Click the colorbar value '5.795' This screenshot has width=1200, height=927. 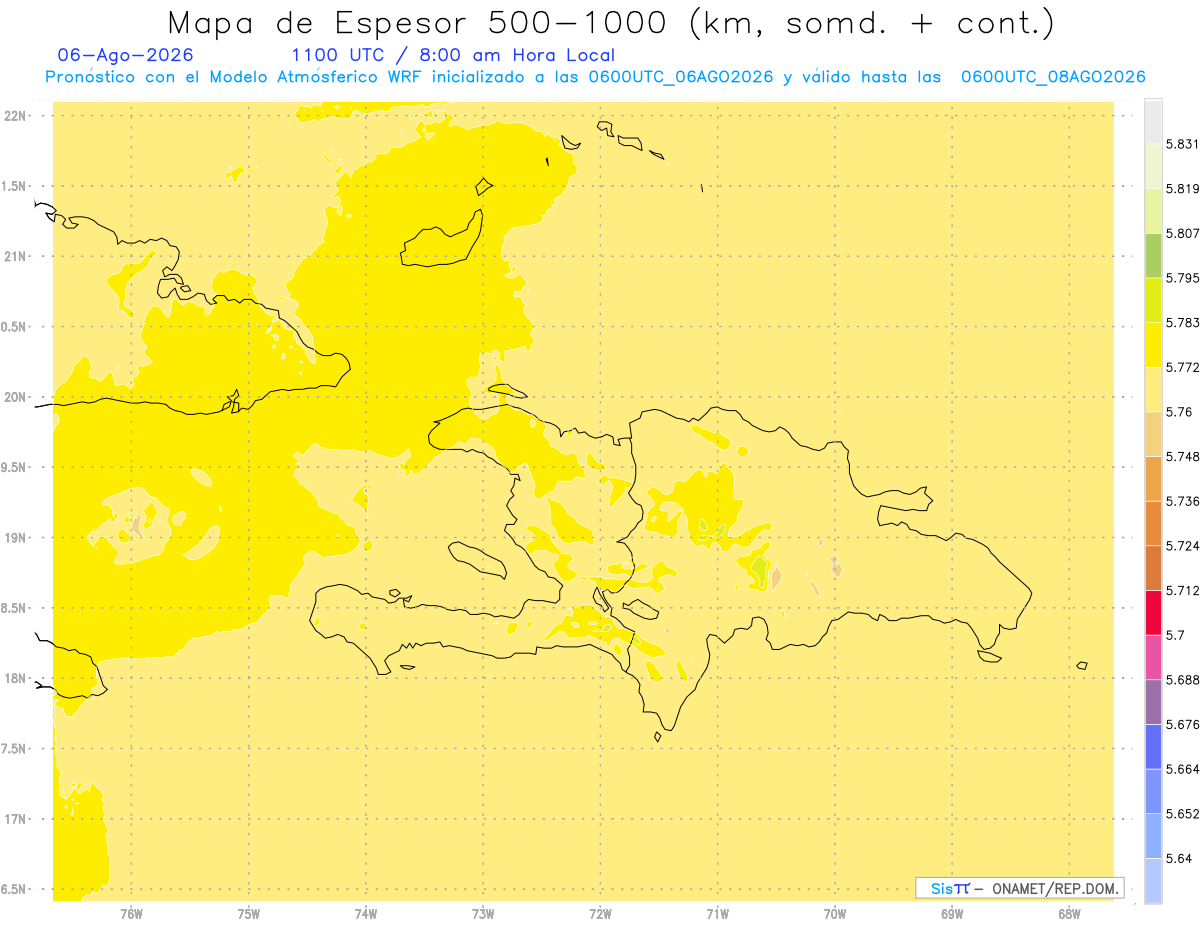1182,278
